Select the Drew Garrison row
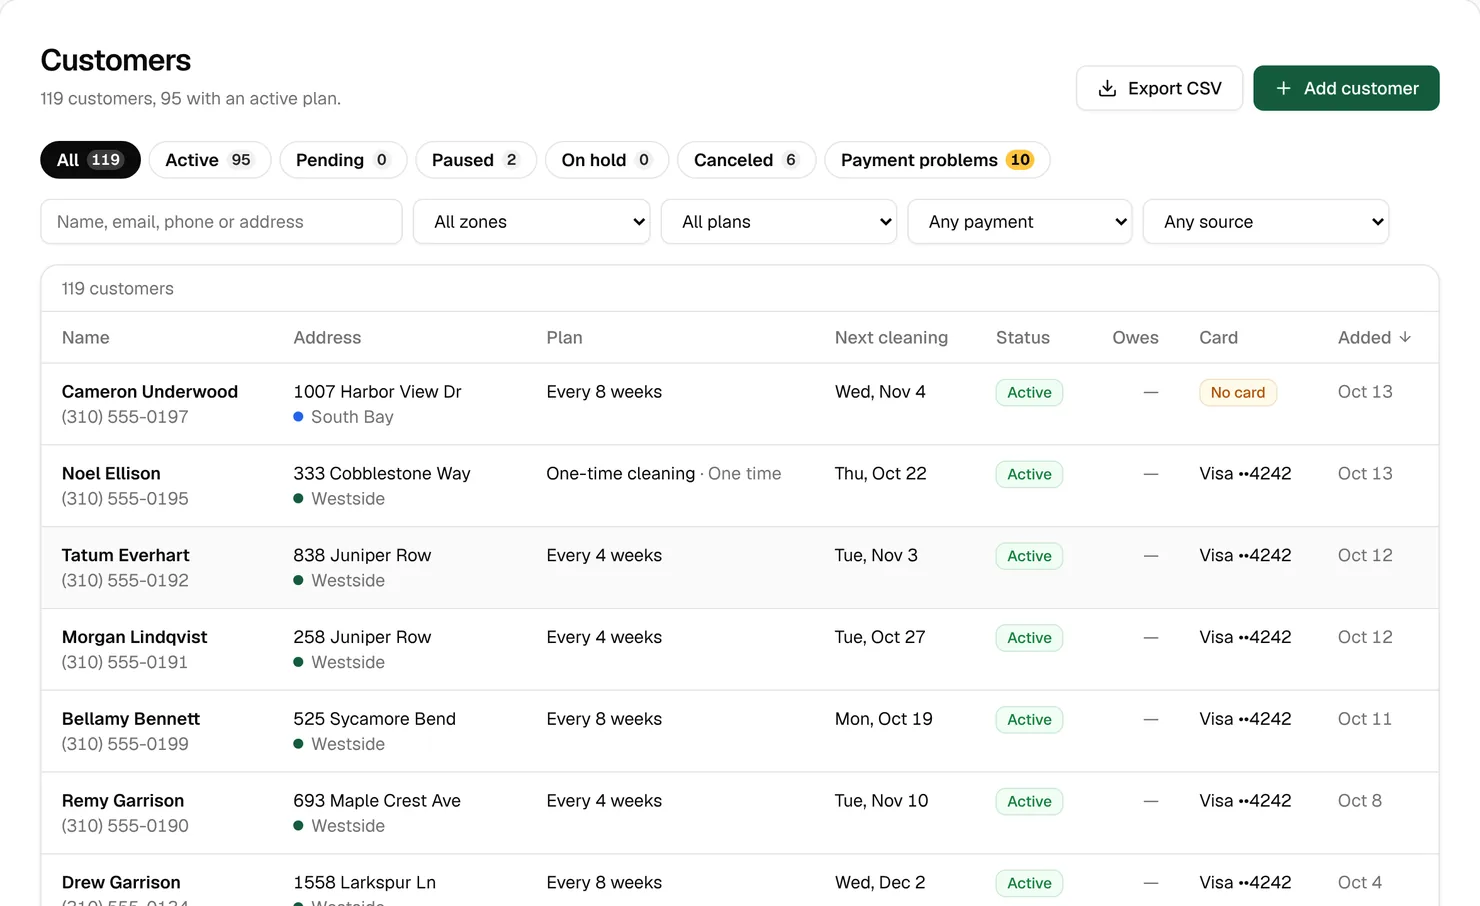Viewport: 1480px width, 906px height. pyautogui.click(x=740, y=881)
